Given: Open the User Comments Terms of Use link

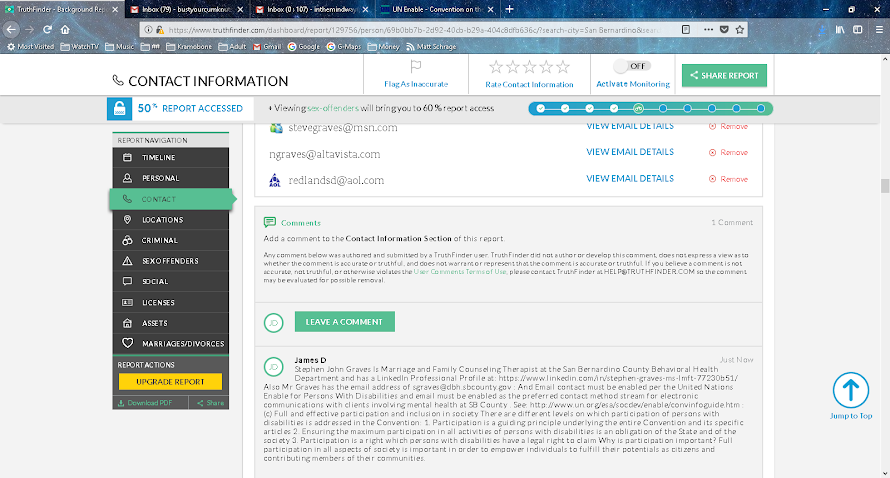Looking at the screenshot, I should pos(460,272).
